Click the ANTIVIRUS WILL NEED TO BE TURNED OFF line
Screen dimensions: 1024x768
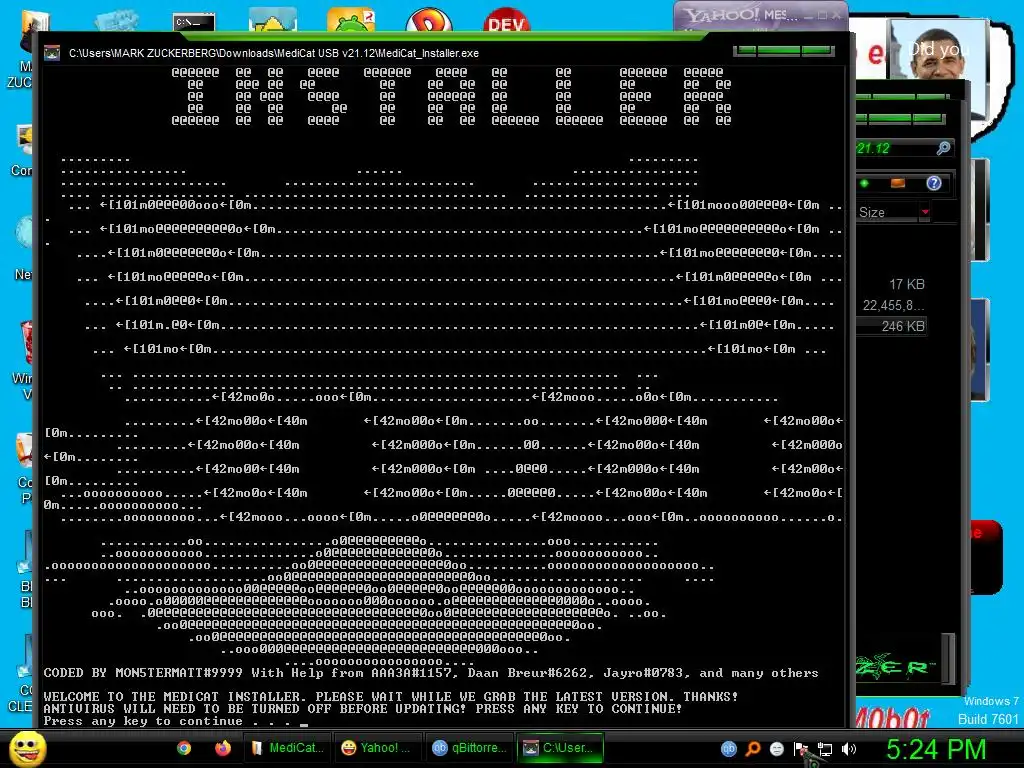click(x=362, y=709)
